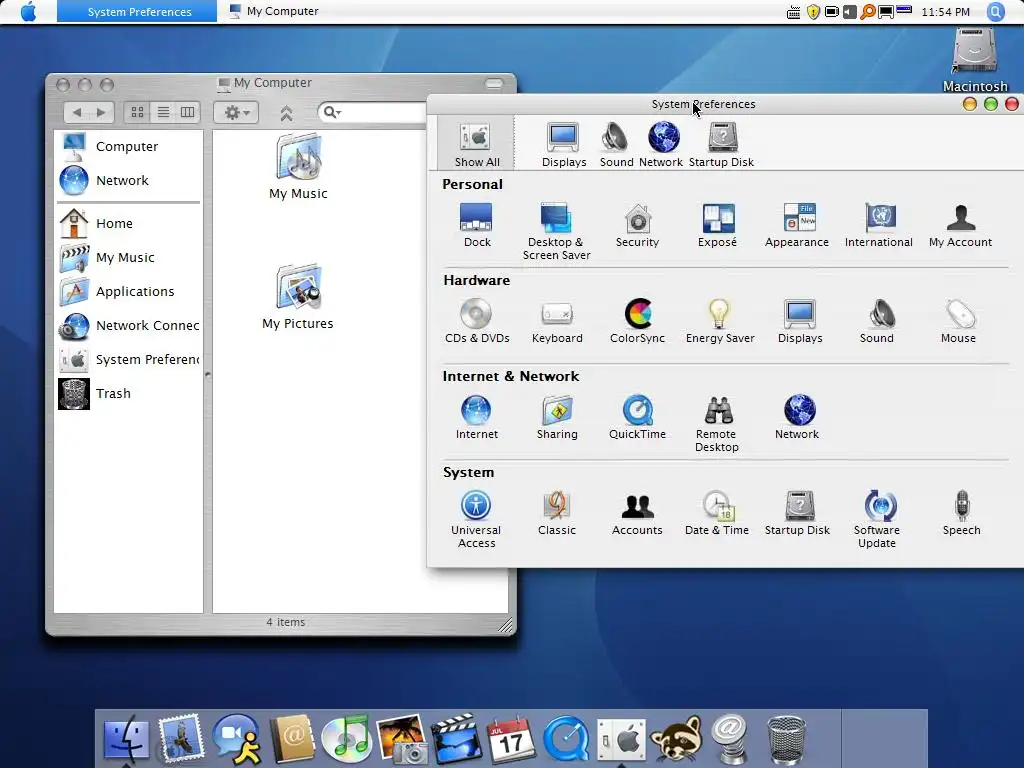The image size is (1024, 768).
Task: Click the up-folder double arrow button
Action: point(286,113)
